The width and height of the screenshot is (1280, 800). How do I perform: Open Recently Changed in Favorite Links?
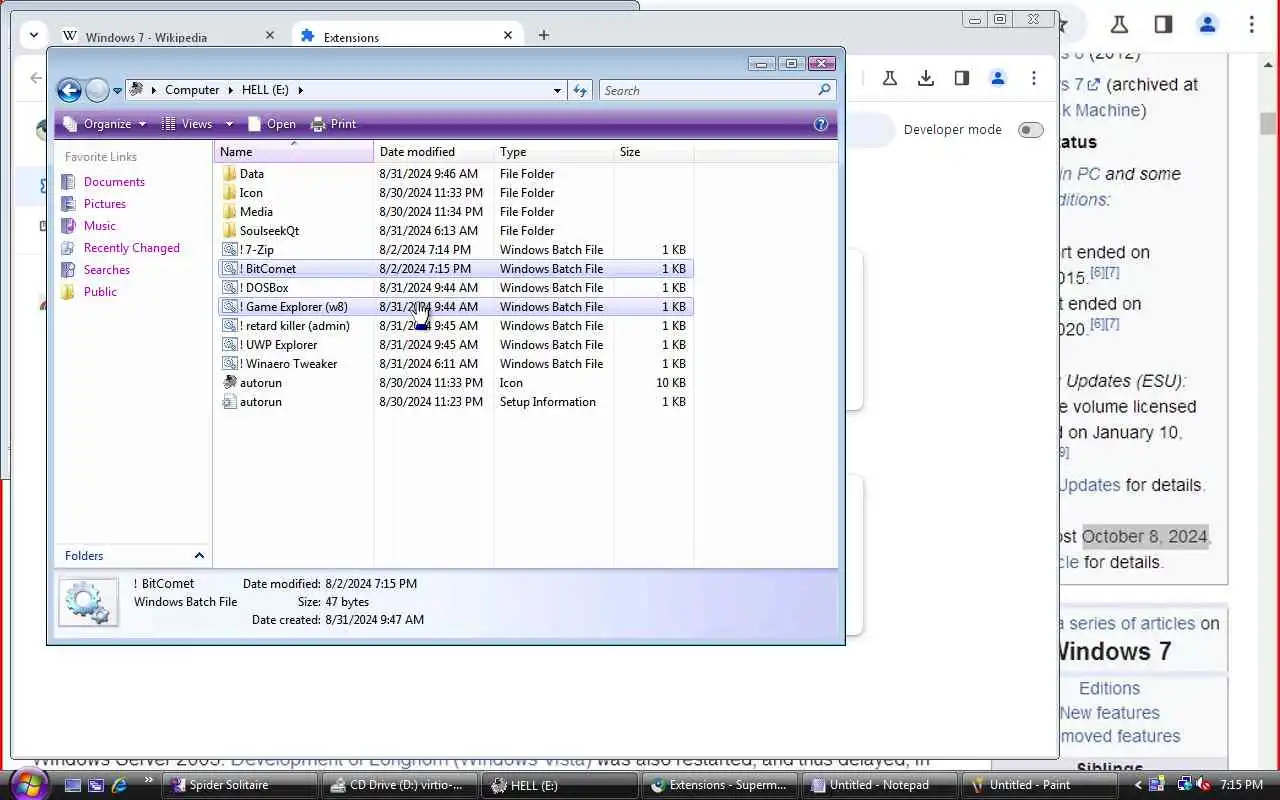(131, 248)
